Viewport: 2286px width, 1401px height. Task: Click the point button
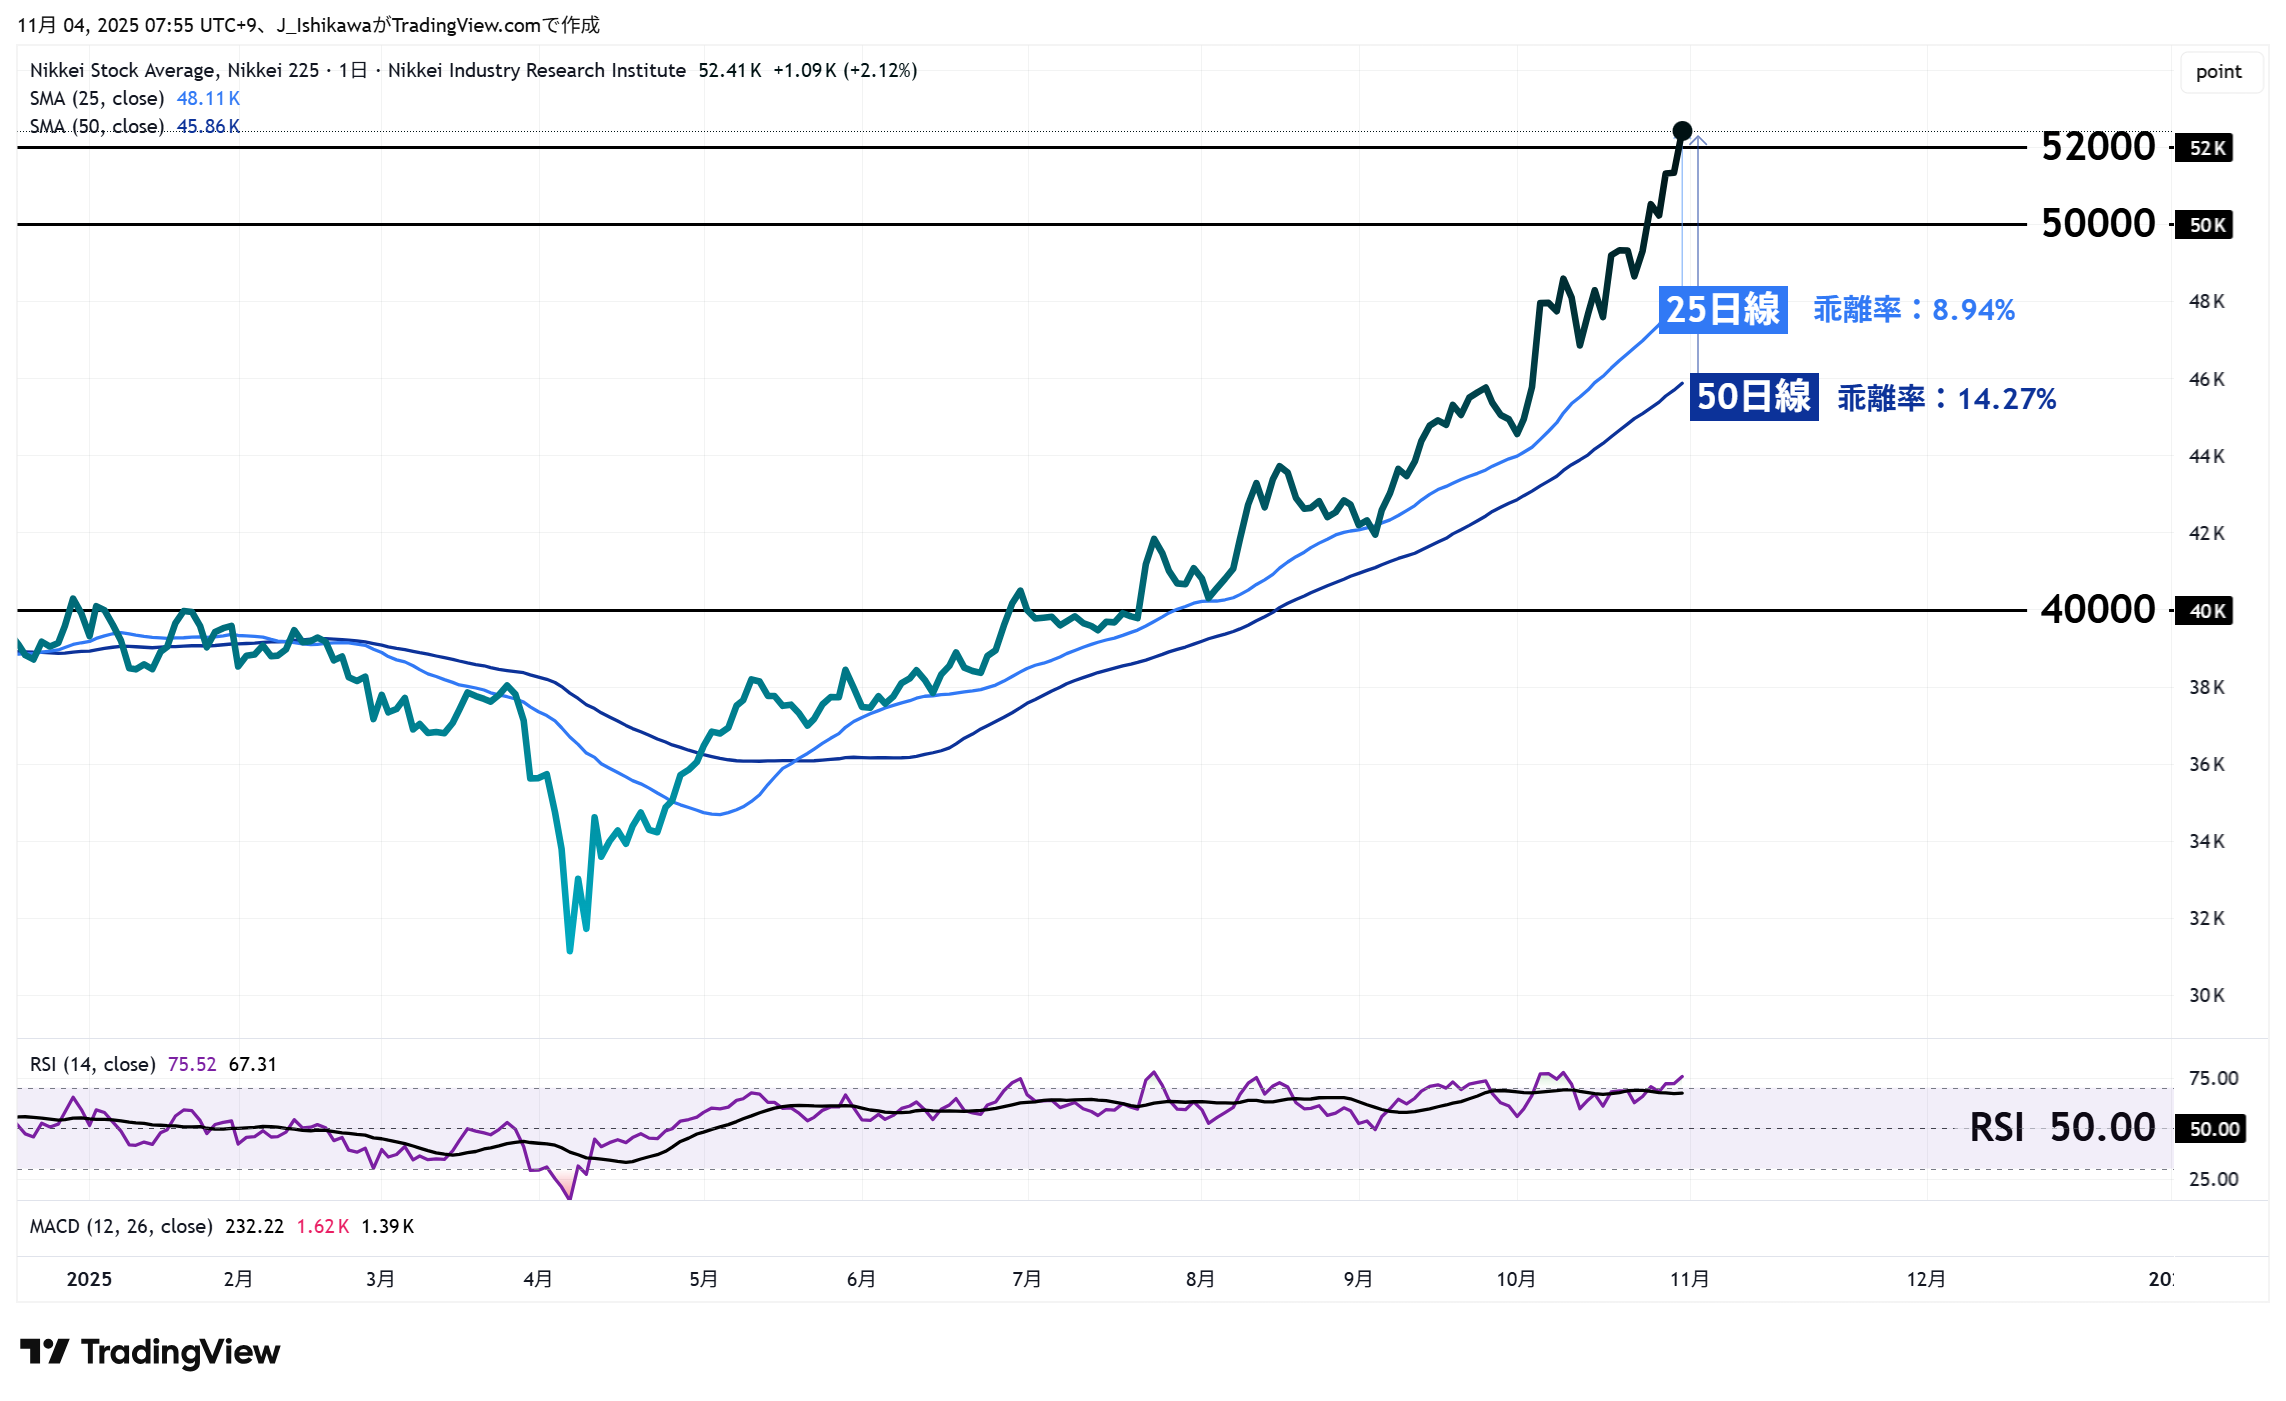(x=2218, y=72)
